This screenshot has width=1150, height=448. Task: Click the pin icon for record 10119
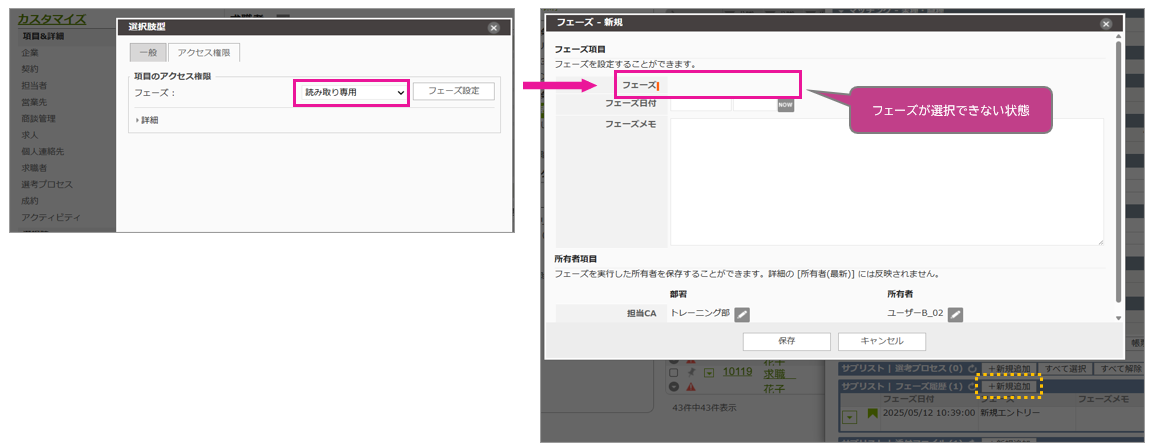tap(692, 372)
